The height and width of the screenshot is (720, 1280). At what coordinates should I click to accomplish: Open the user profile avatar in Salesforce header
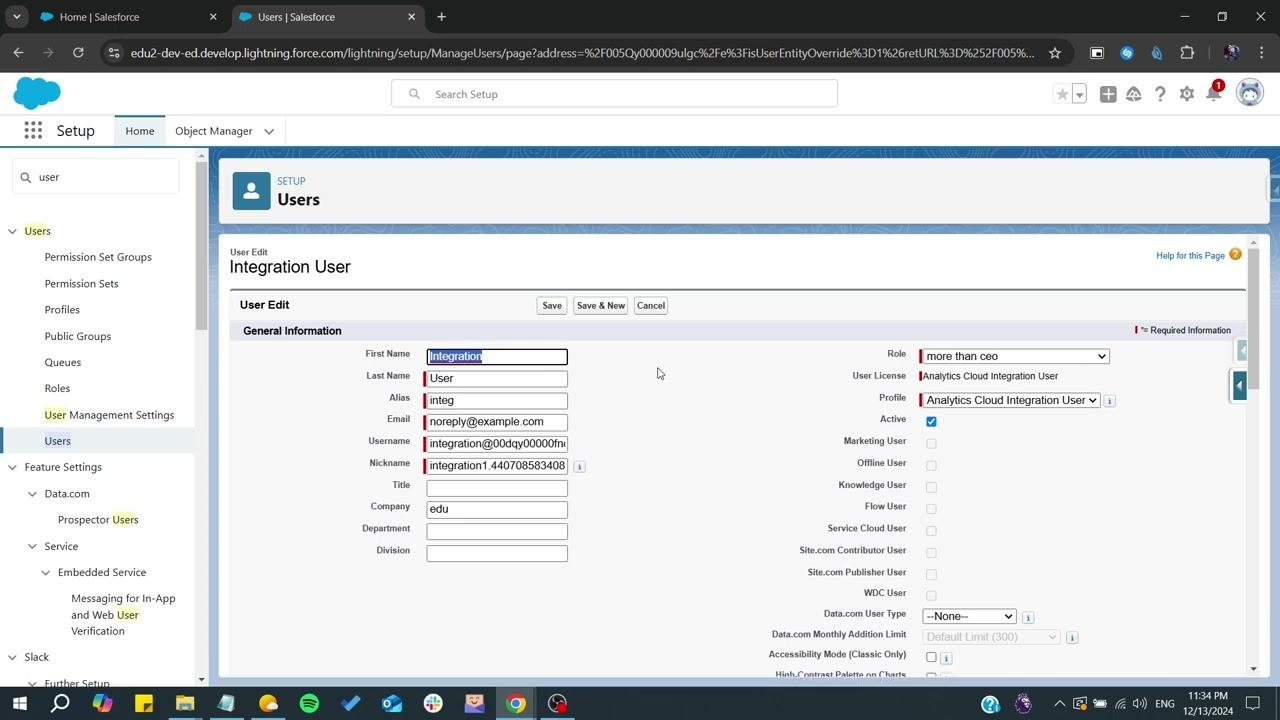[x=1250, y=93]
